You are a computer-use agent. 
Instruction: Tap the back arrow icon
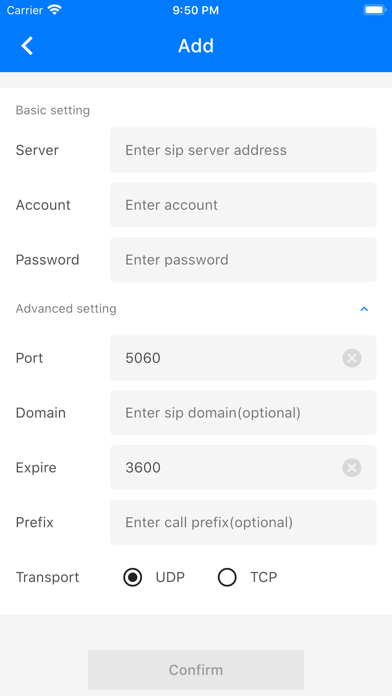pos(27,46)
